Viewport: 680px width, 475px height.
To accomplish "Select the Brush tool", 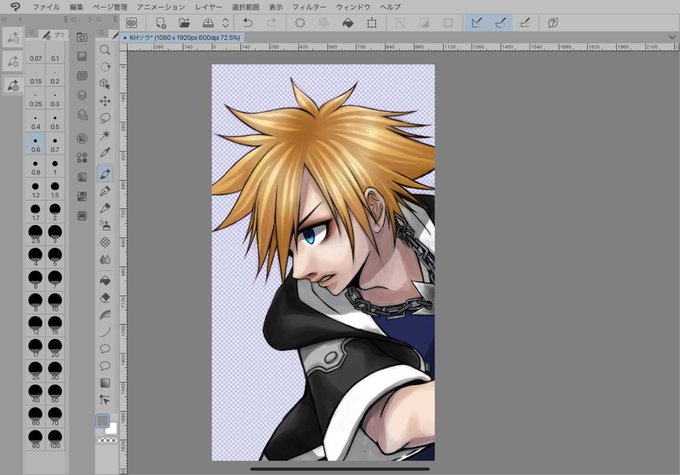I will pyautogui.click(x=105, y=208).
